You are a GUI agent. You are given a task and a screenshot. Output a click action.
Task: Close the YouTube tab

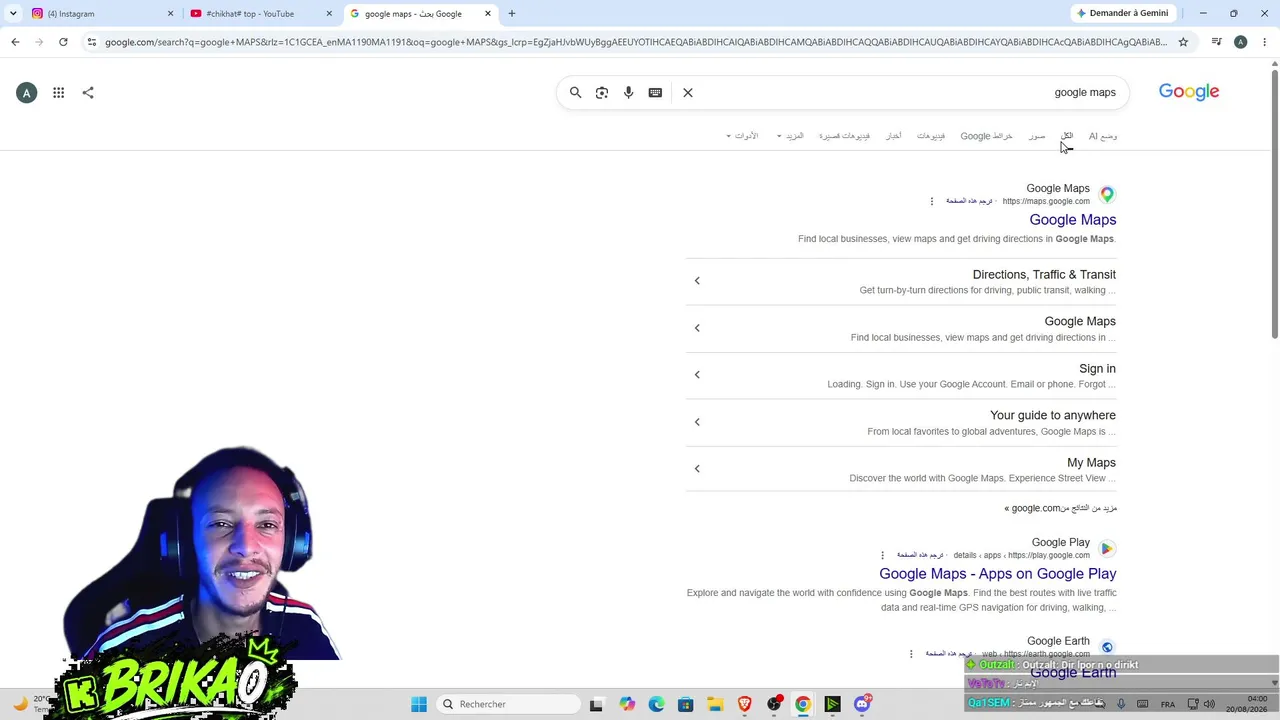coord(329,13)
